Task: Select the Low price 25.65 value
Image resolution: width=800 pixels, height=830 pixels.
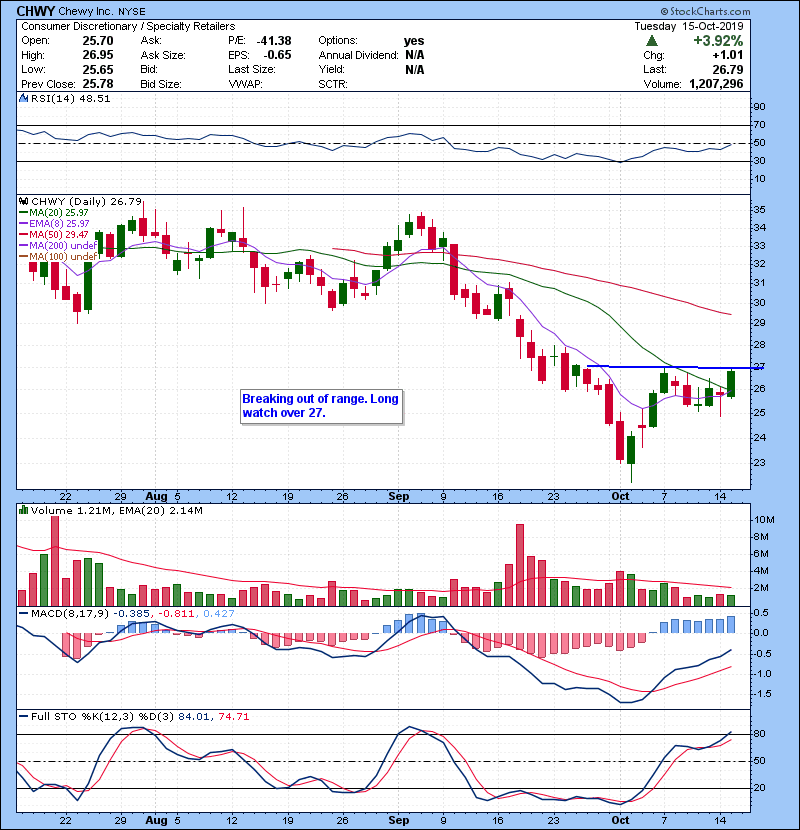Action: (97, 69)
